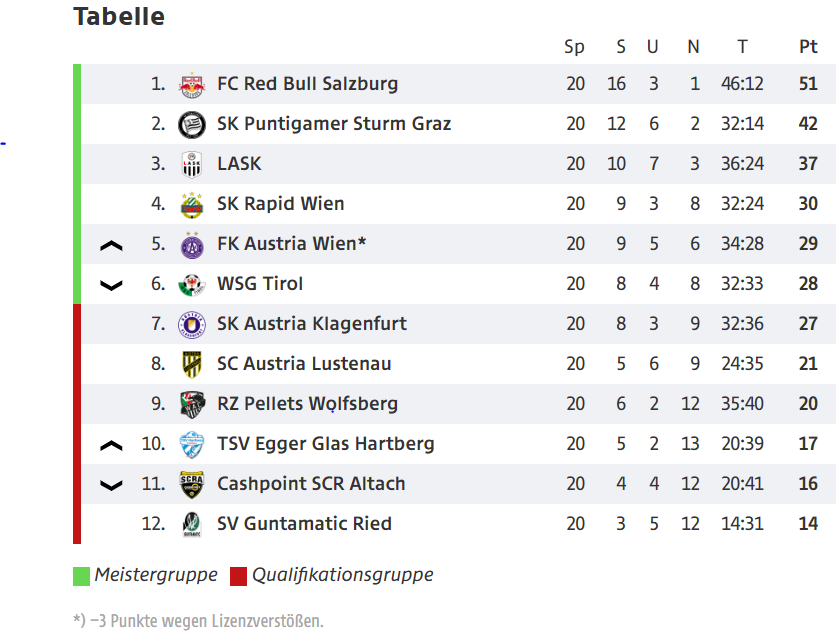Click the down arrow beside WSG Tirol
The height and width of the screenshot is (637, 840).
112,285
